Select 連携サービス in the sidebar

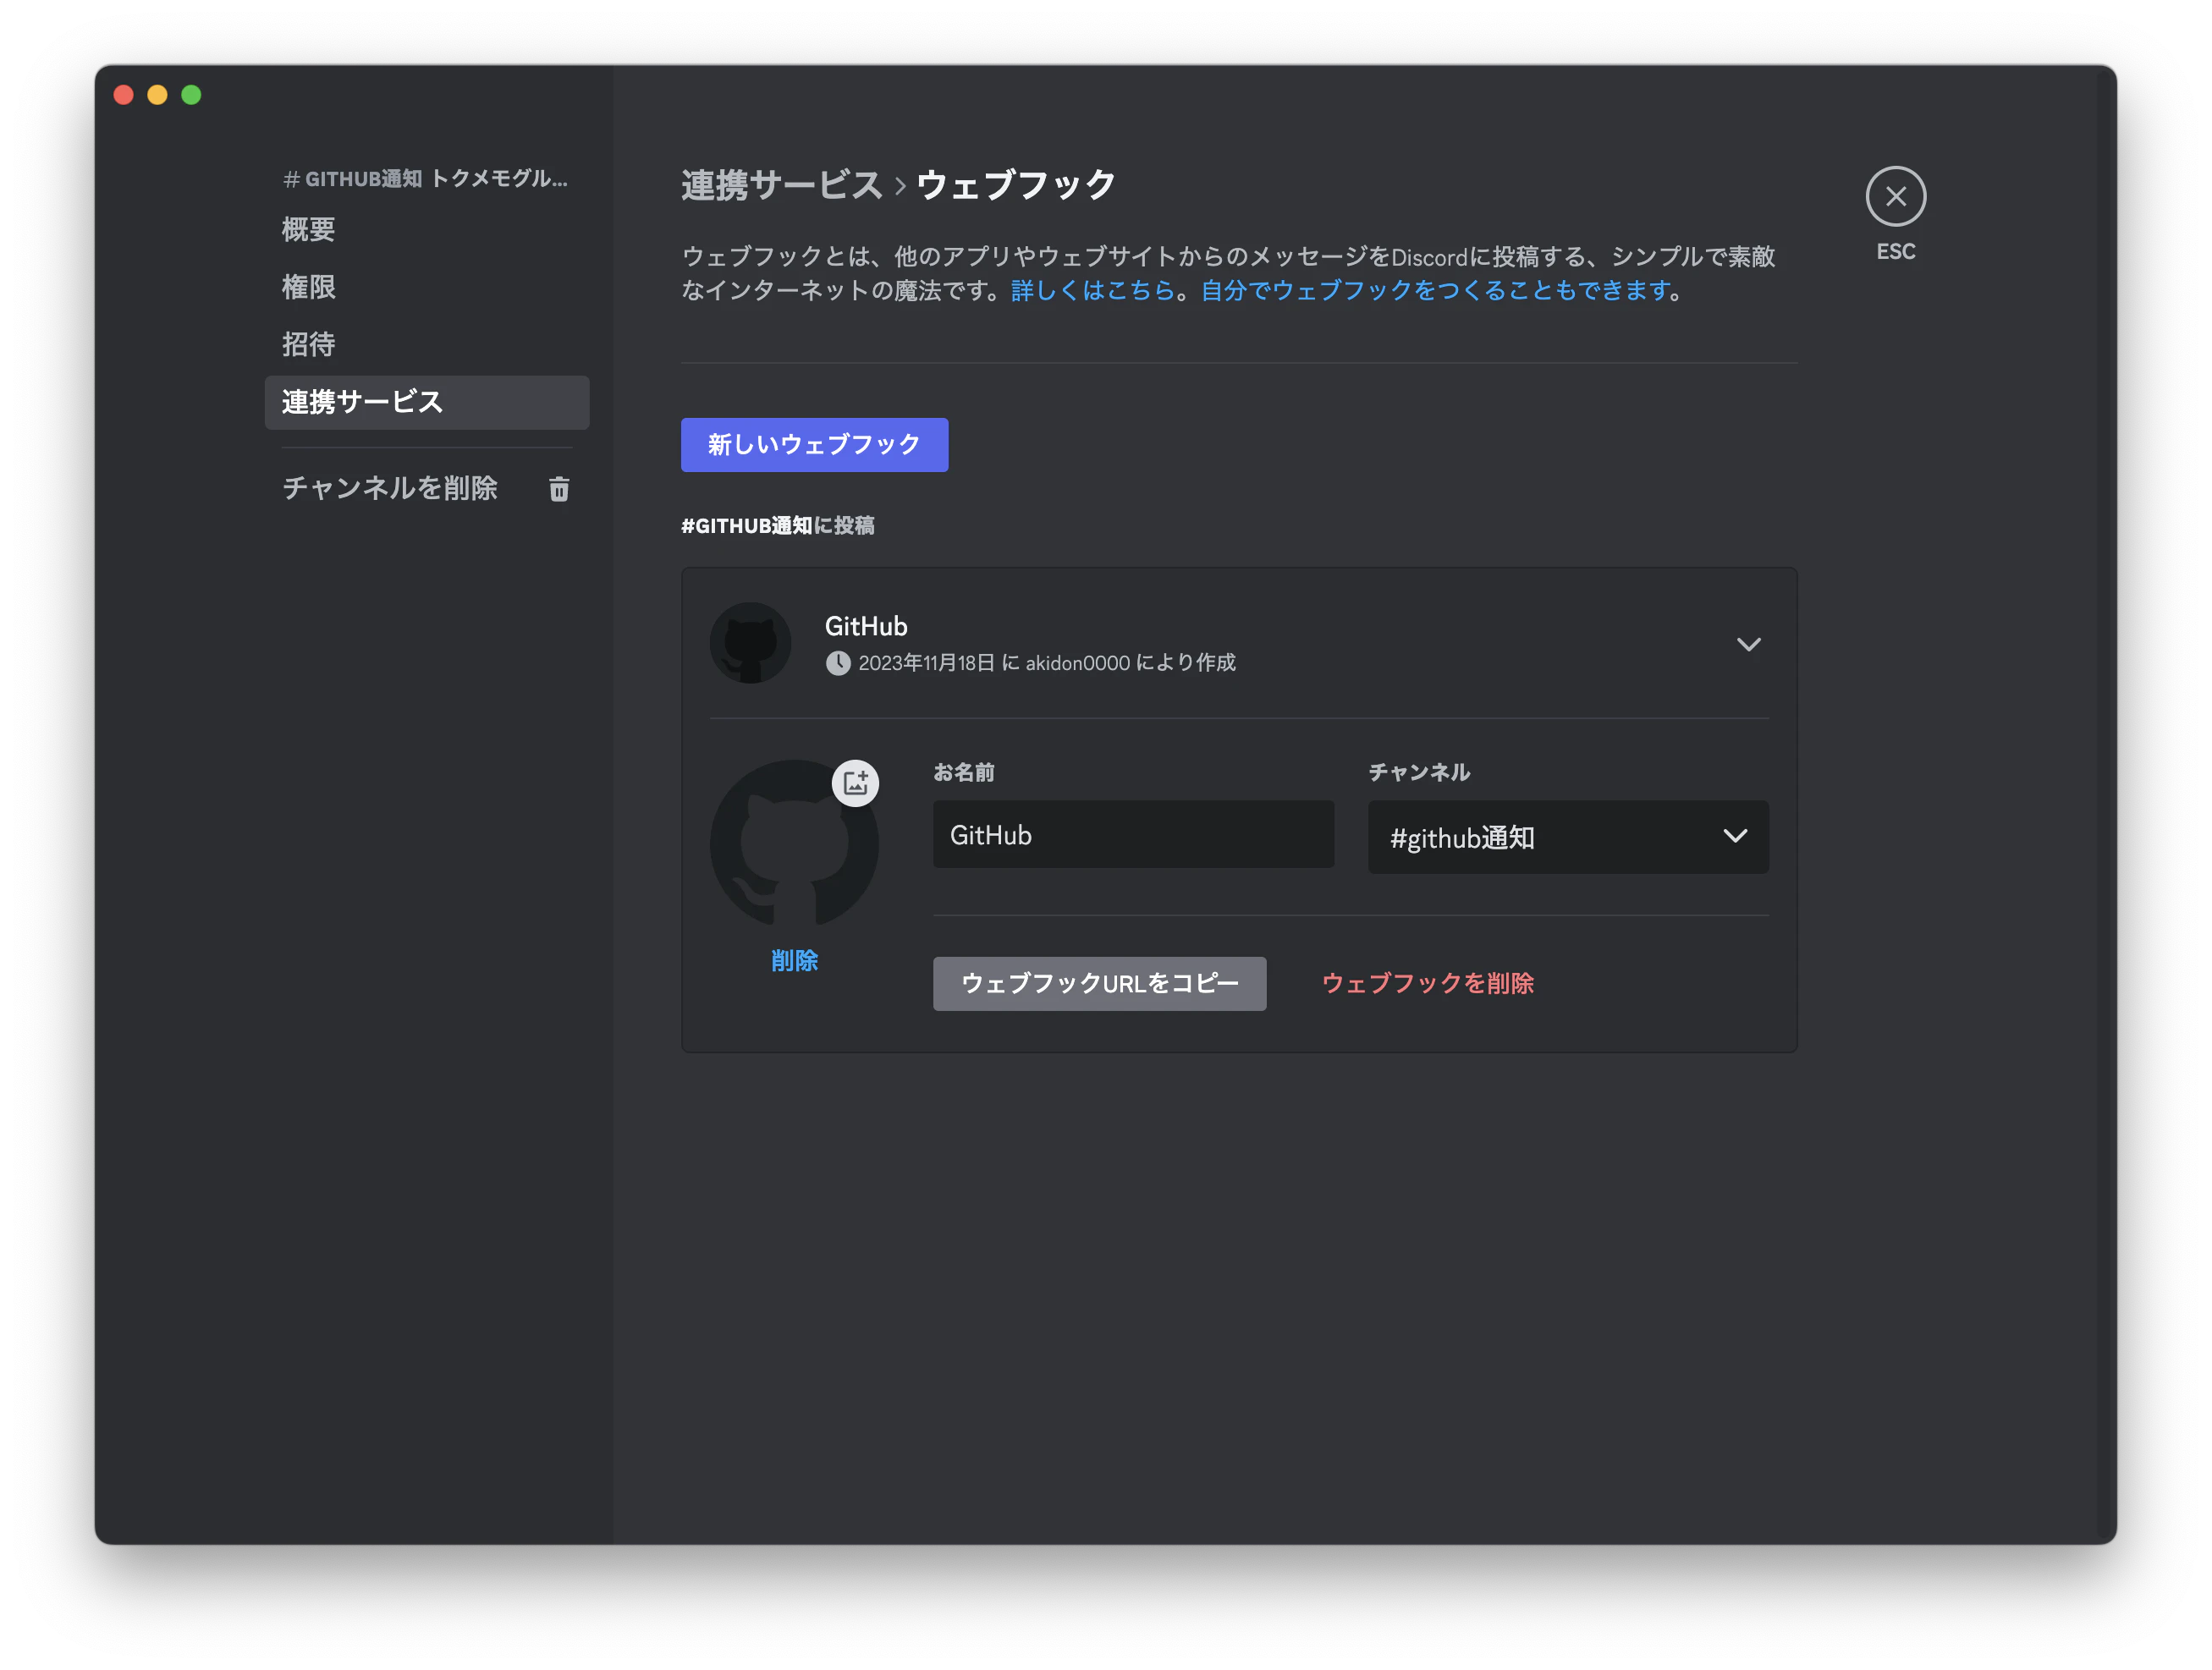(x=364, y=402)
